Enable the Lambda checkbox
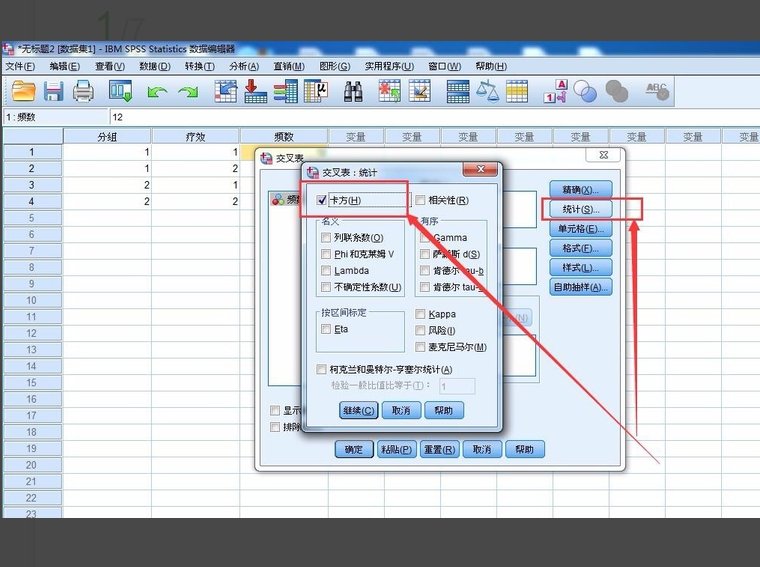This screenshot has width=760, height=567. tap(326, 270)
